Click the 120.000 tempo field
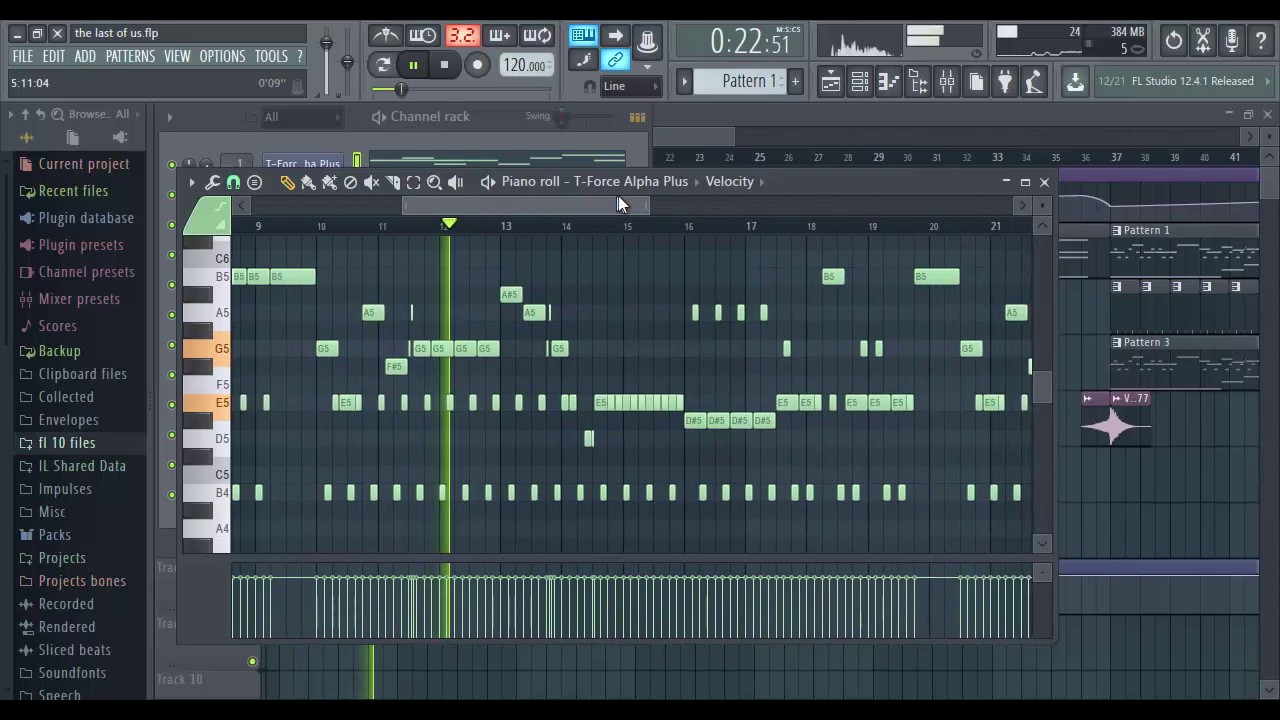Screen dimensions: 1280x720 (525, 65)
